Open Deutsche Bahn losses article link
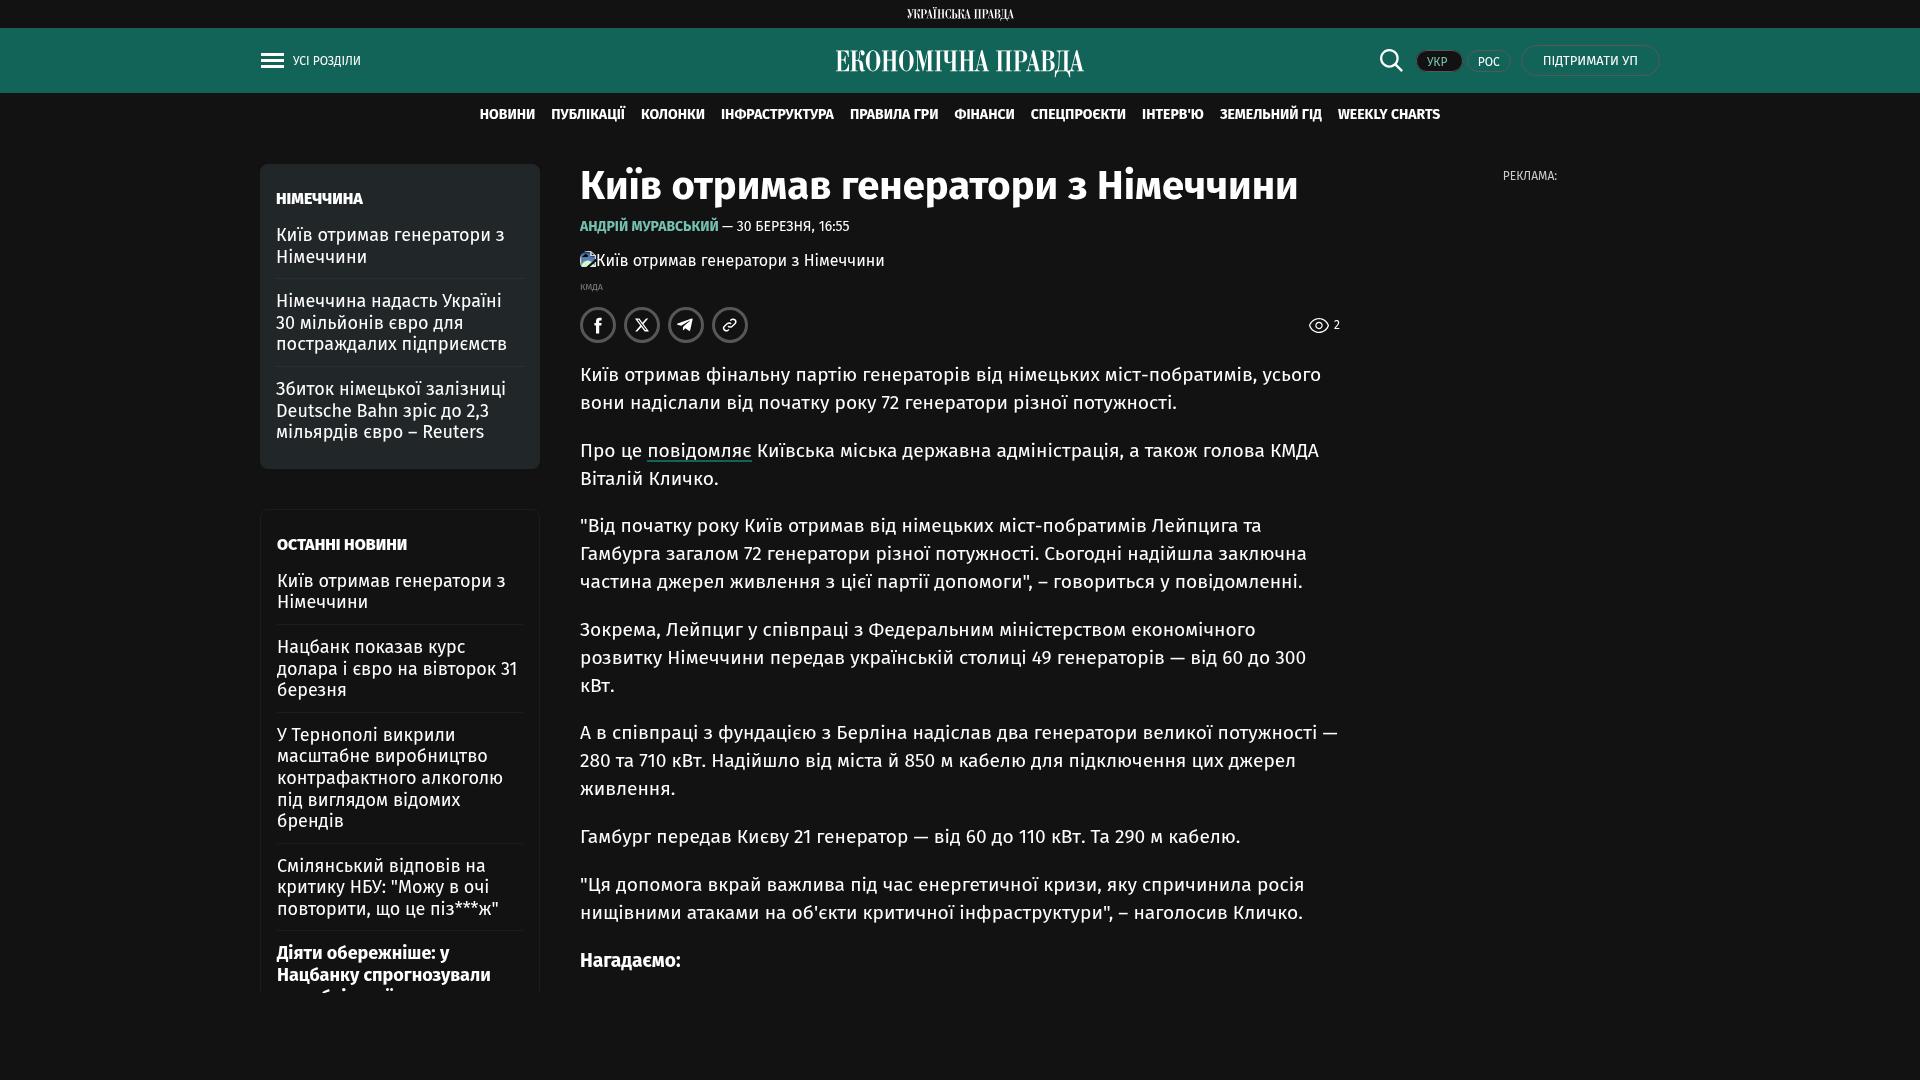The image size is (1920, 1080). (x=391, y=410)
